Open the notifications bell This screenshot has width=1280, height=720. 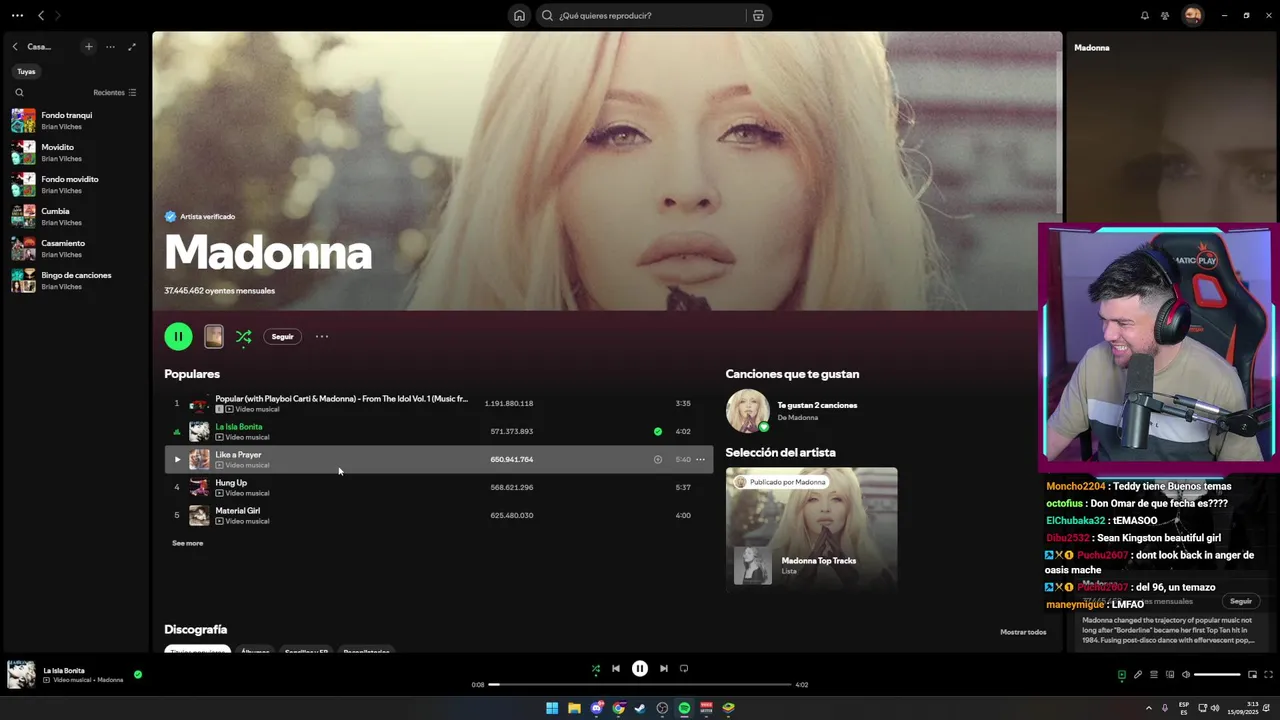pos(1144,15)
